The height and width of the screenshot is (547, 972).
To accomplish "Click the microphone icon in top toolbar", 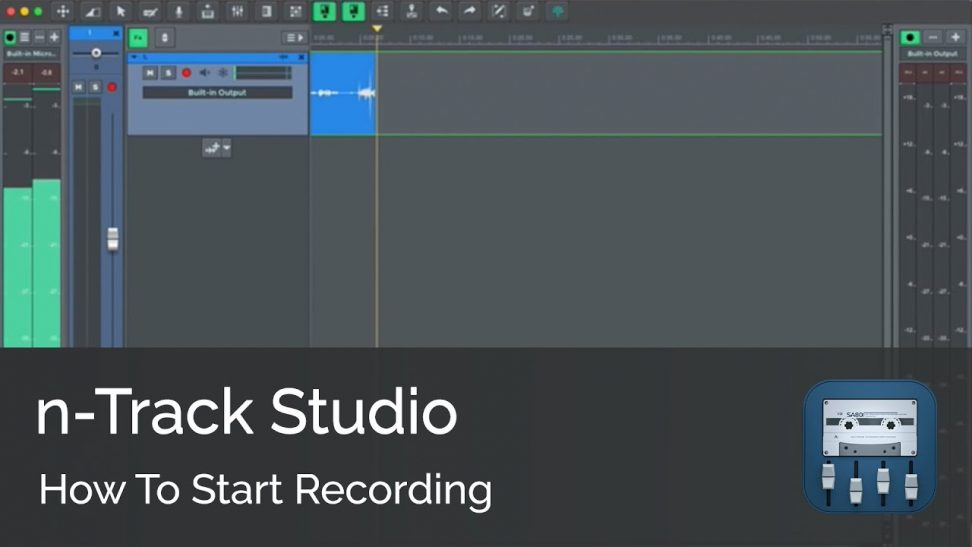I will click(179, 11).
